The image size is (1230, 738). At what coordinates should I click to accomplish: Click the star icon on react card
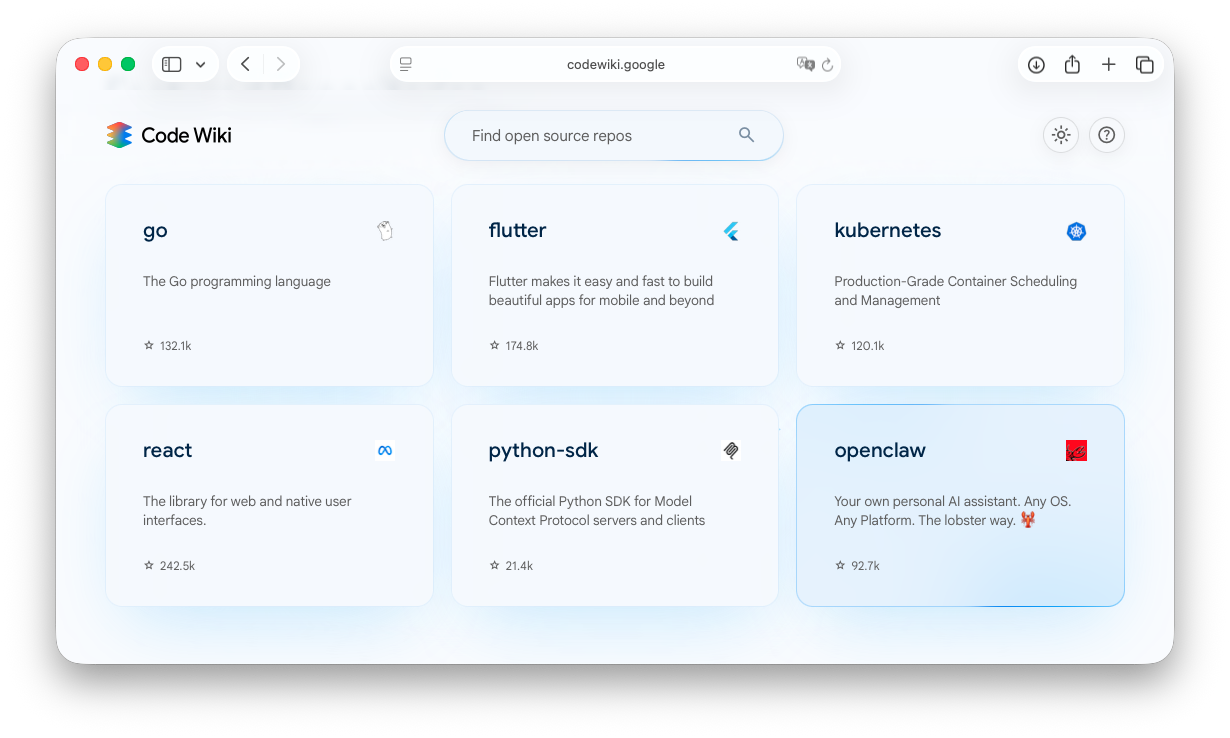[149, 565]
